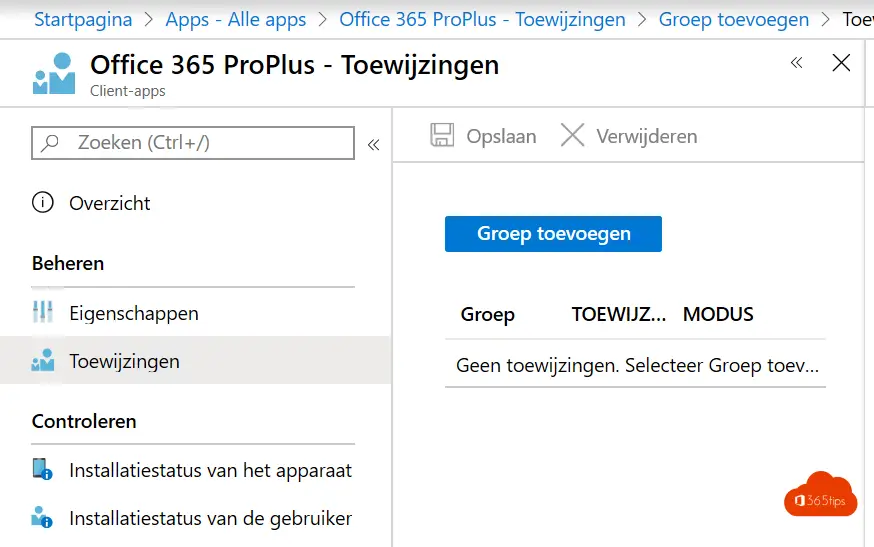Viewport: 874px width, 547px height.
Task: Click the blade title Office 365 ProPlus
Action: [x=294, y=65]
